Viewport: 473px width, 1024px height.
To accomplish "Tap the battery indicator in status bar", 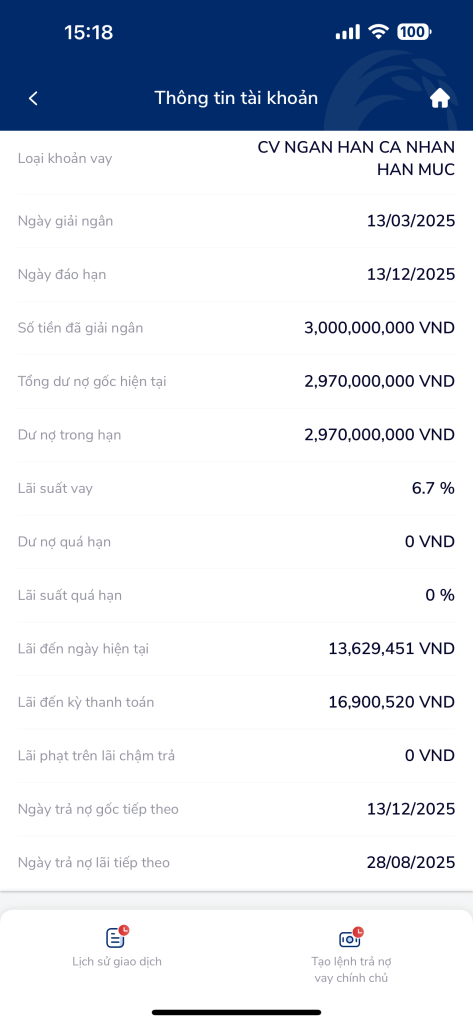I will point(414,31).
